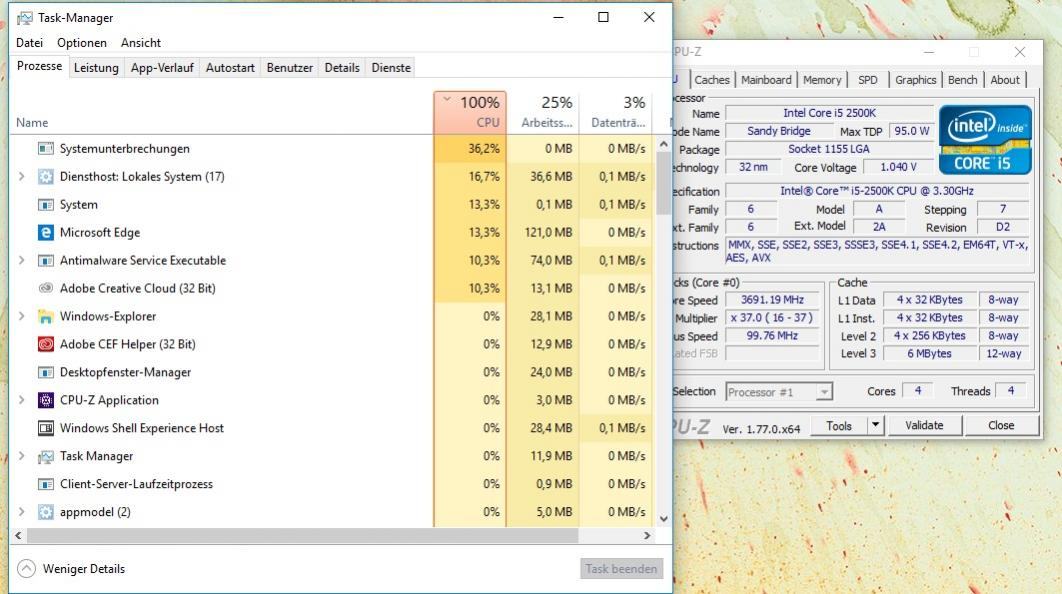Image resolution: width=1062 pixels, height=594 pixels.
Task: Open the Datei menu
Action: pos(29,43)
